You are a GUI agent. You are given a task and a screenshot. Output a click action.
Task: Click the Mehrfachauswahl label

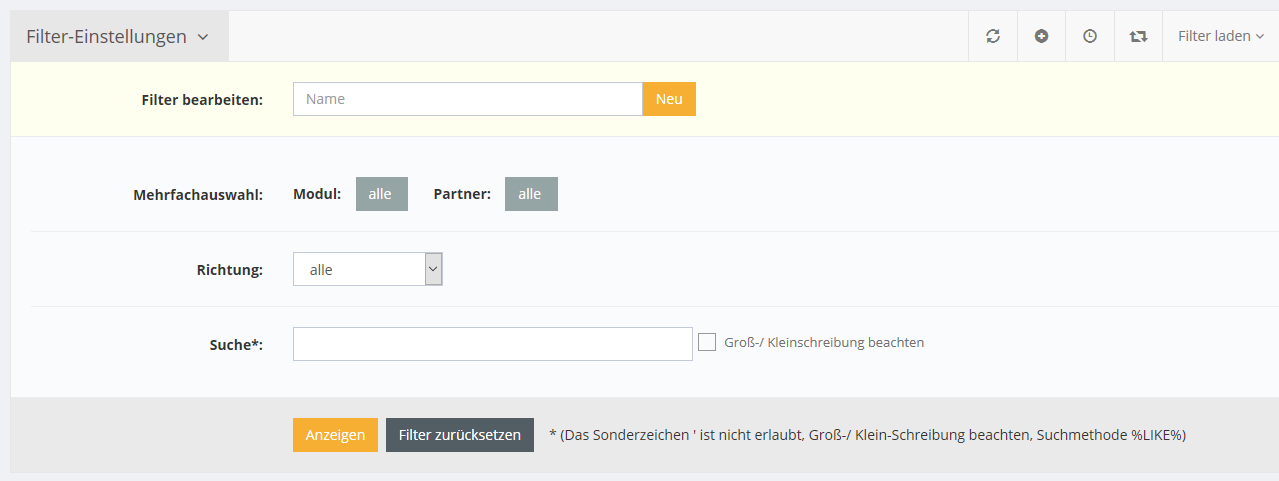coord(197,195)
